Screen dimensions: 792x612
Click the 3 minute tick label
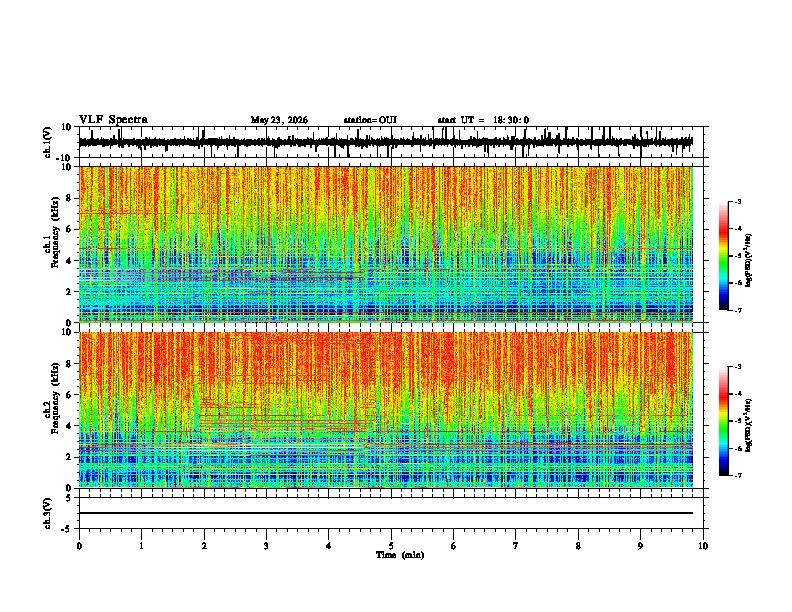point(266,546)
